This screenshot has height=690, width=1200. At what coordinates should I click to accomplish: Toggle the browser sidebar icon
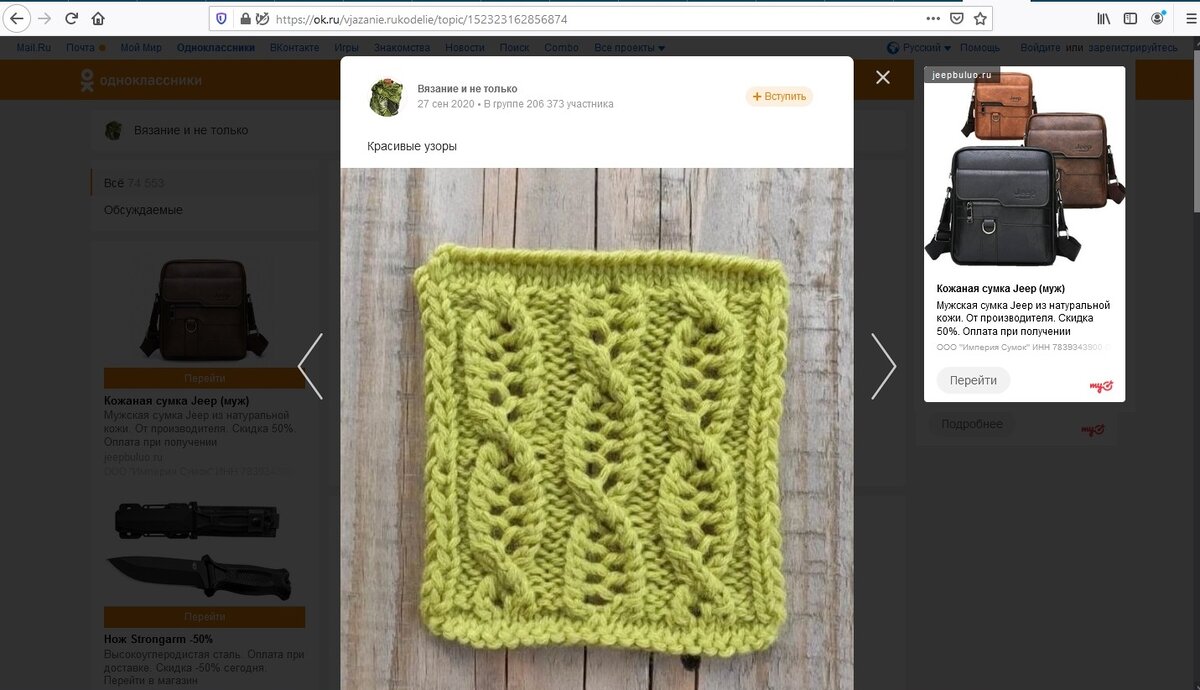click(1130, 18)
